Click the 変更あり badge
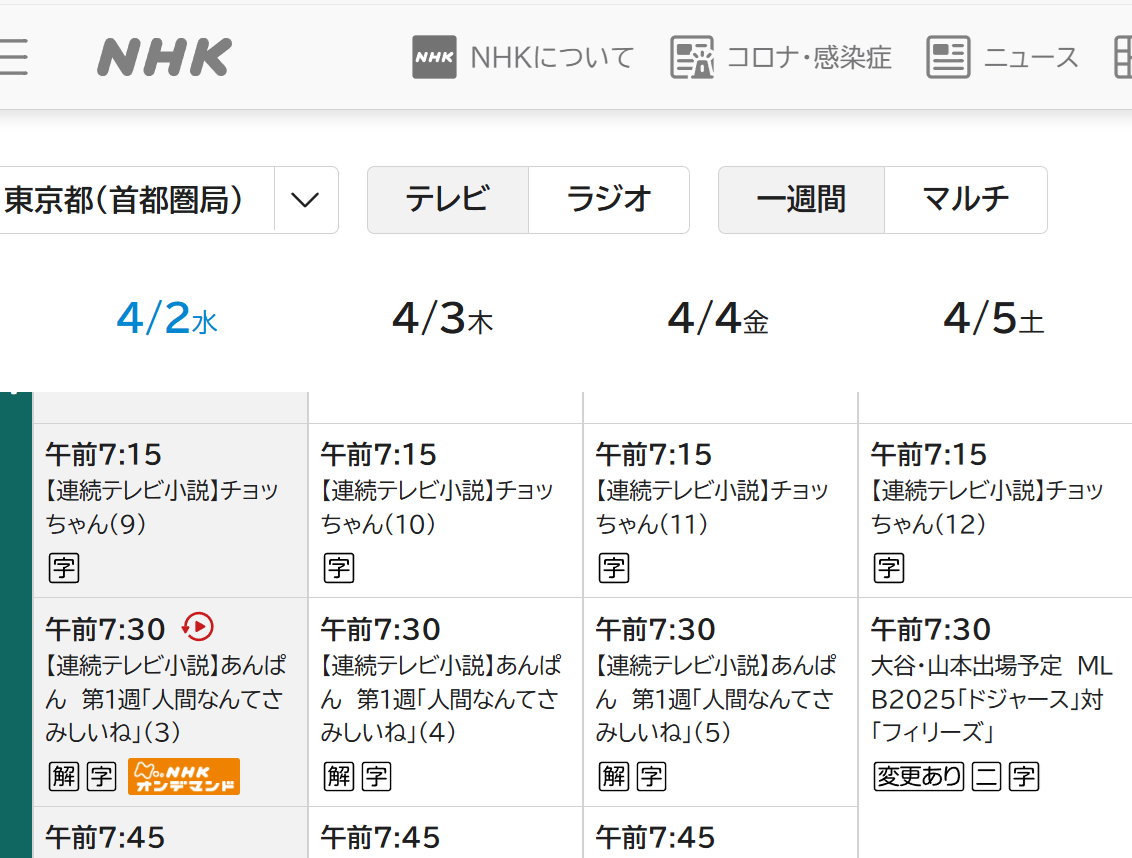 (919, 777)
